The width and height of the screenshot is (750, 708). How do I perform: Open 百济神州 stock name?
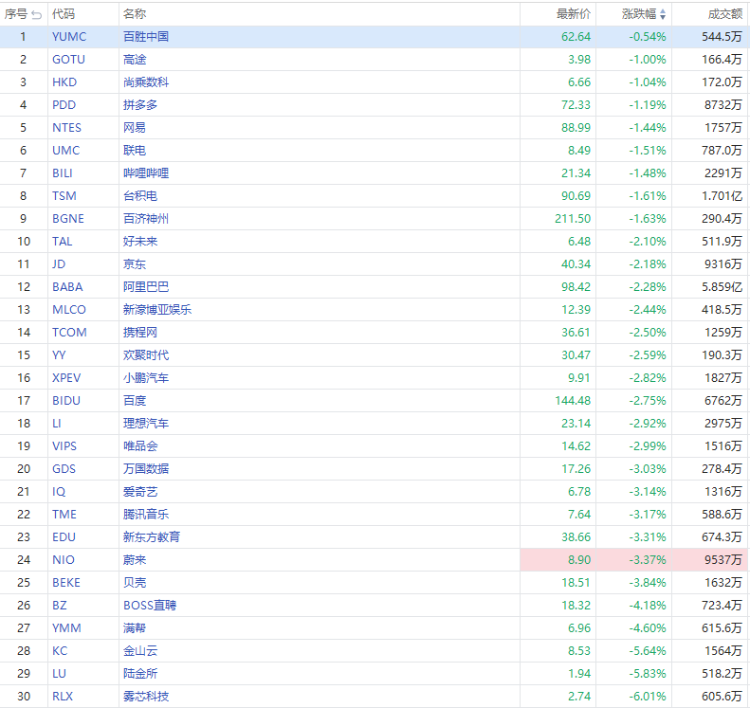click(146, 219)
